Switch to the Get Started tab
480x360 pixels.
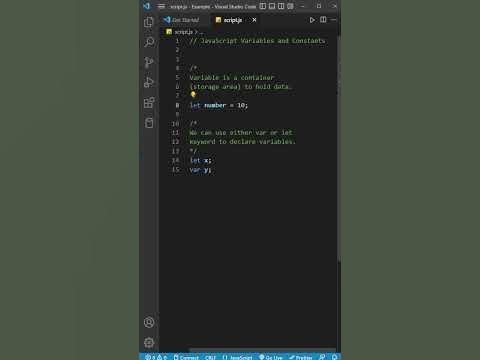[x=181, y=20]
